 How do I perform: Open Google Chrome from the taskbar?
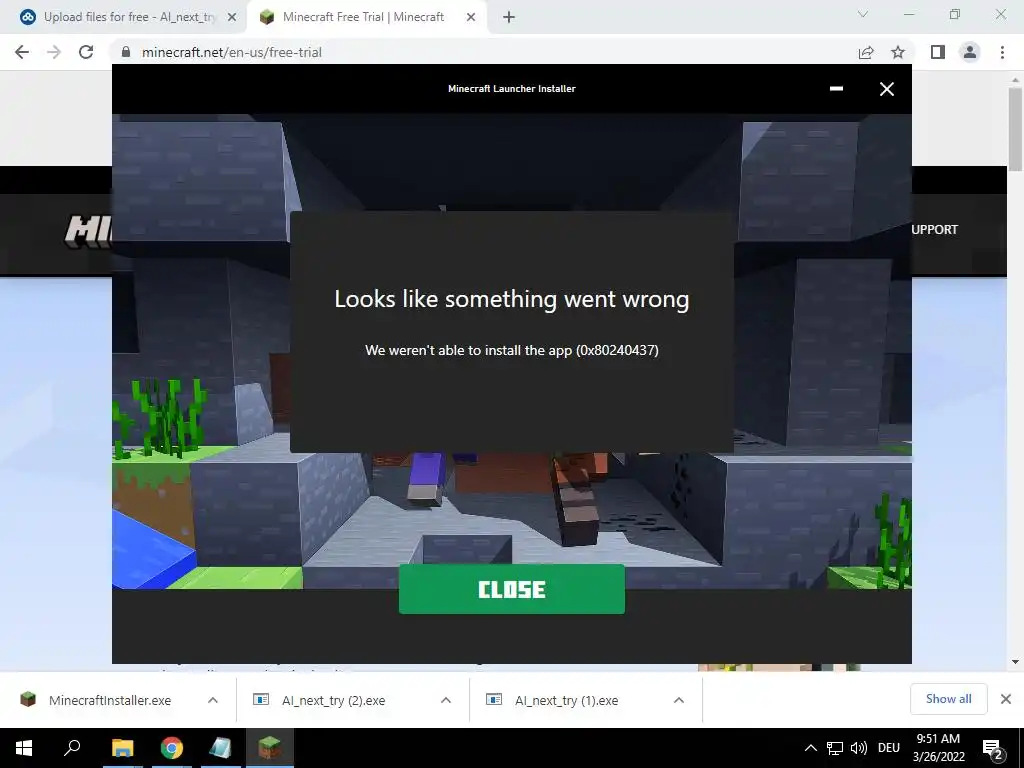(x=172, y=748)
